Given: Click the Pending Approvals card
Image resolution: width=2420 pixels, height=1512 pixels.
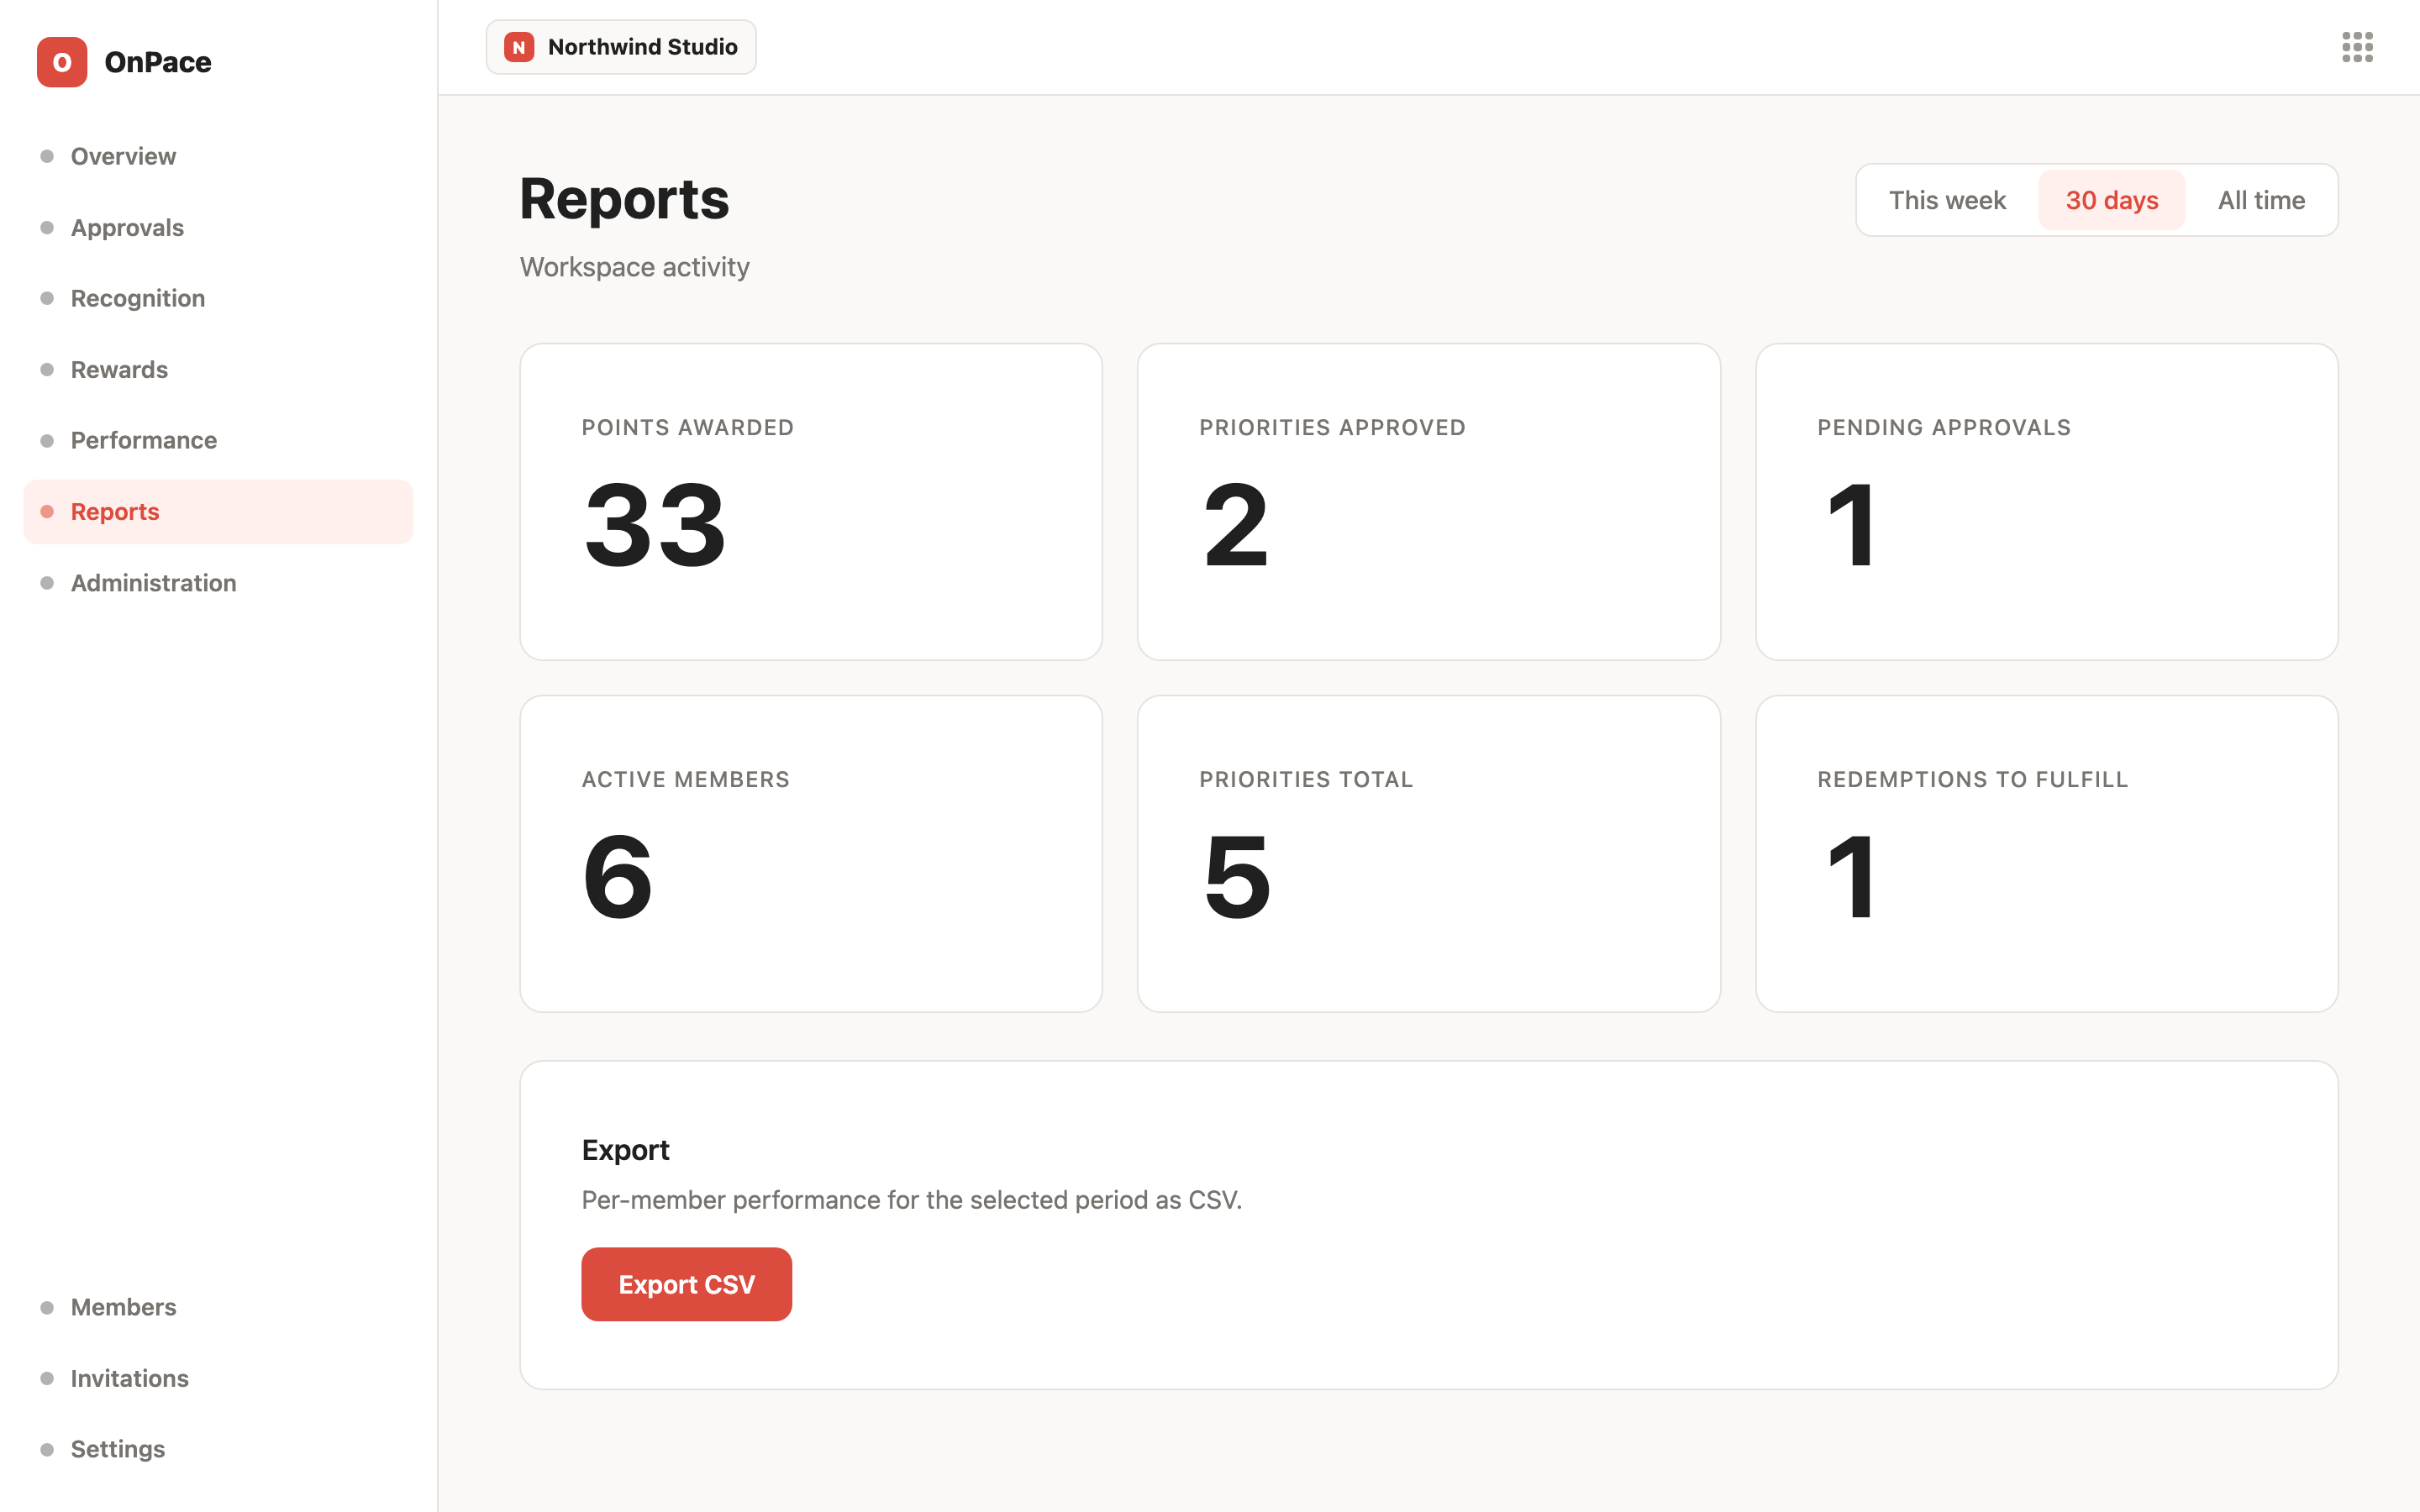Looking at the screenshot, I should [x=2046, y=502].
